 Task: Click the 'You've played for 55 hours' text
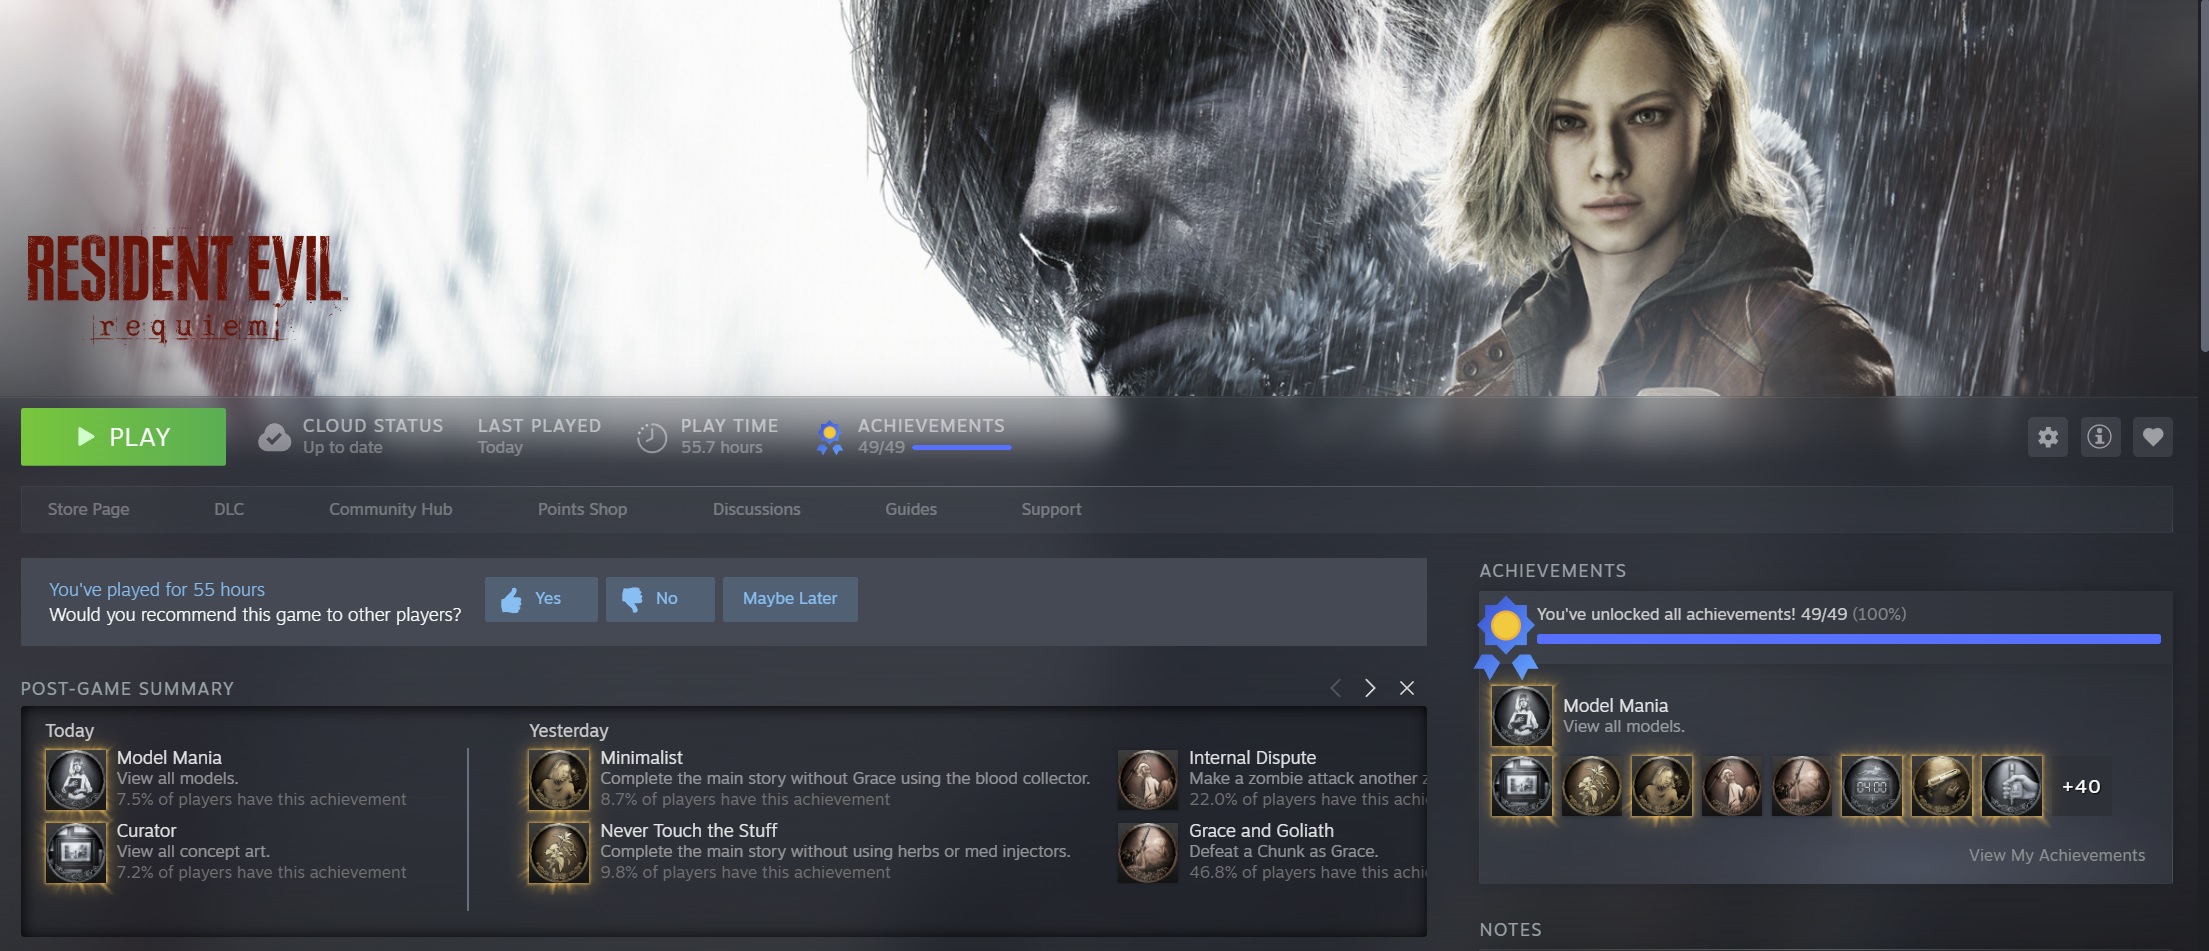point(157,590)
